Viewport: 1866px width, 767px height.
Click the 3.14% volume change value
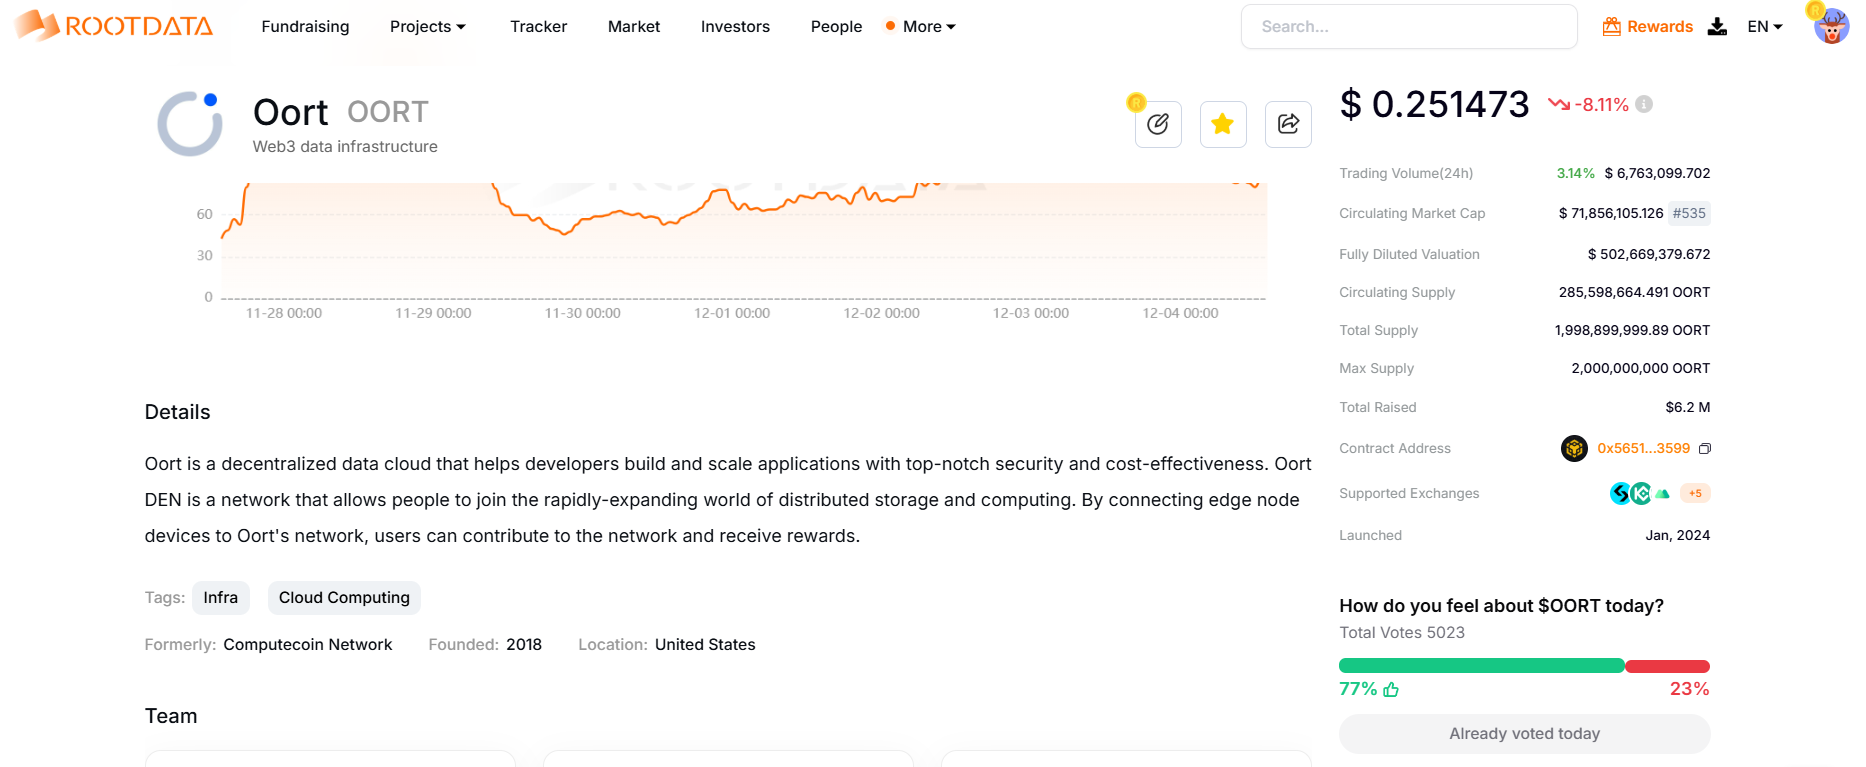pyautogui.click(x=1575, y=174)
